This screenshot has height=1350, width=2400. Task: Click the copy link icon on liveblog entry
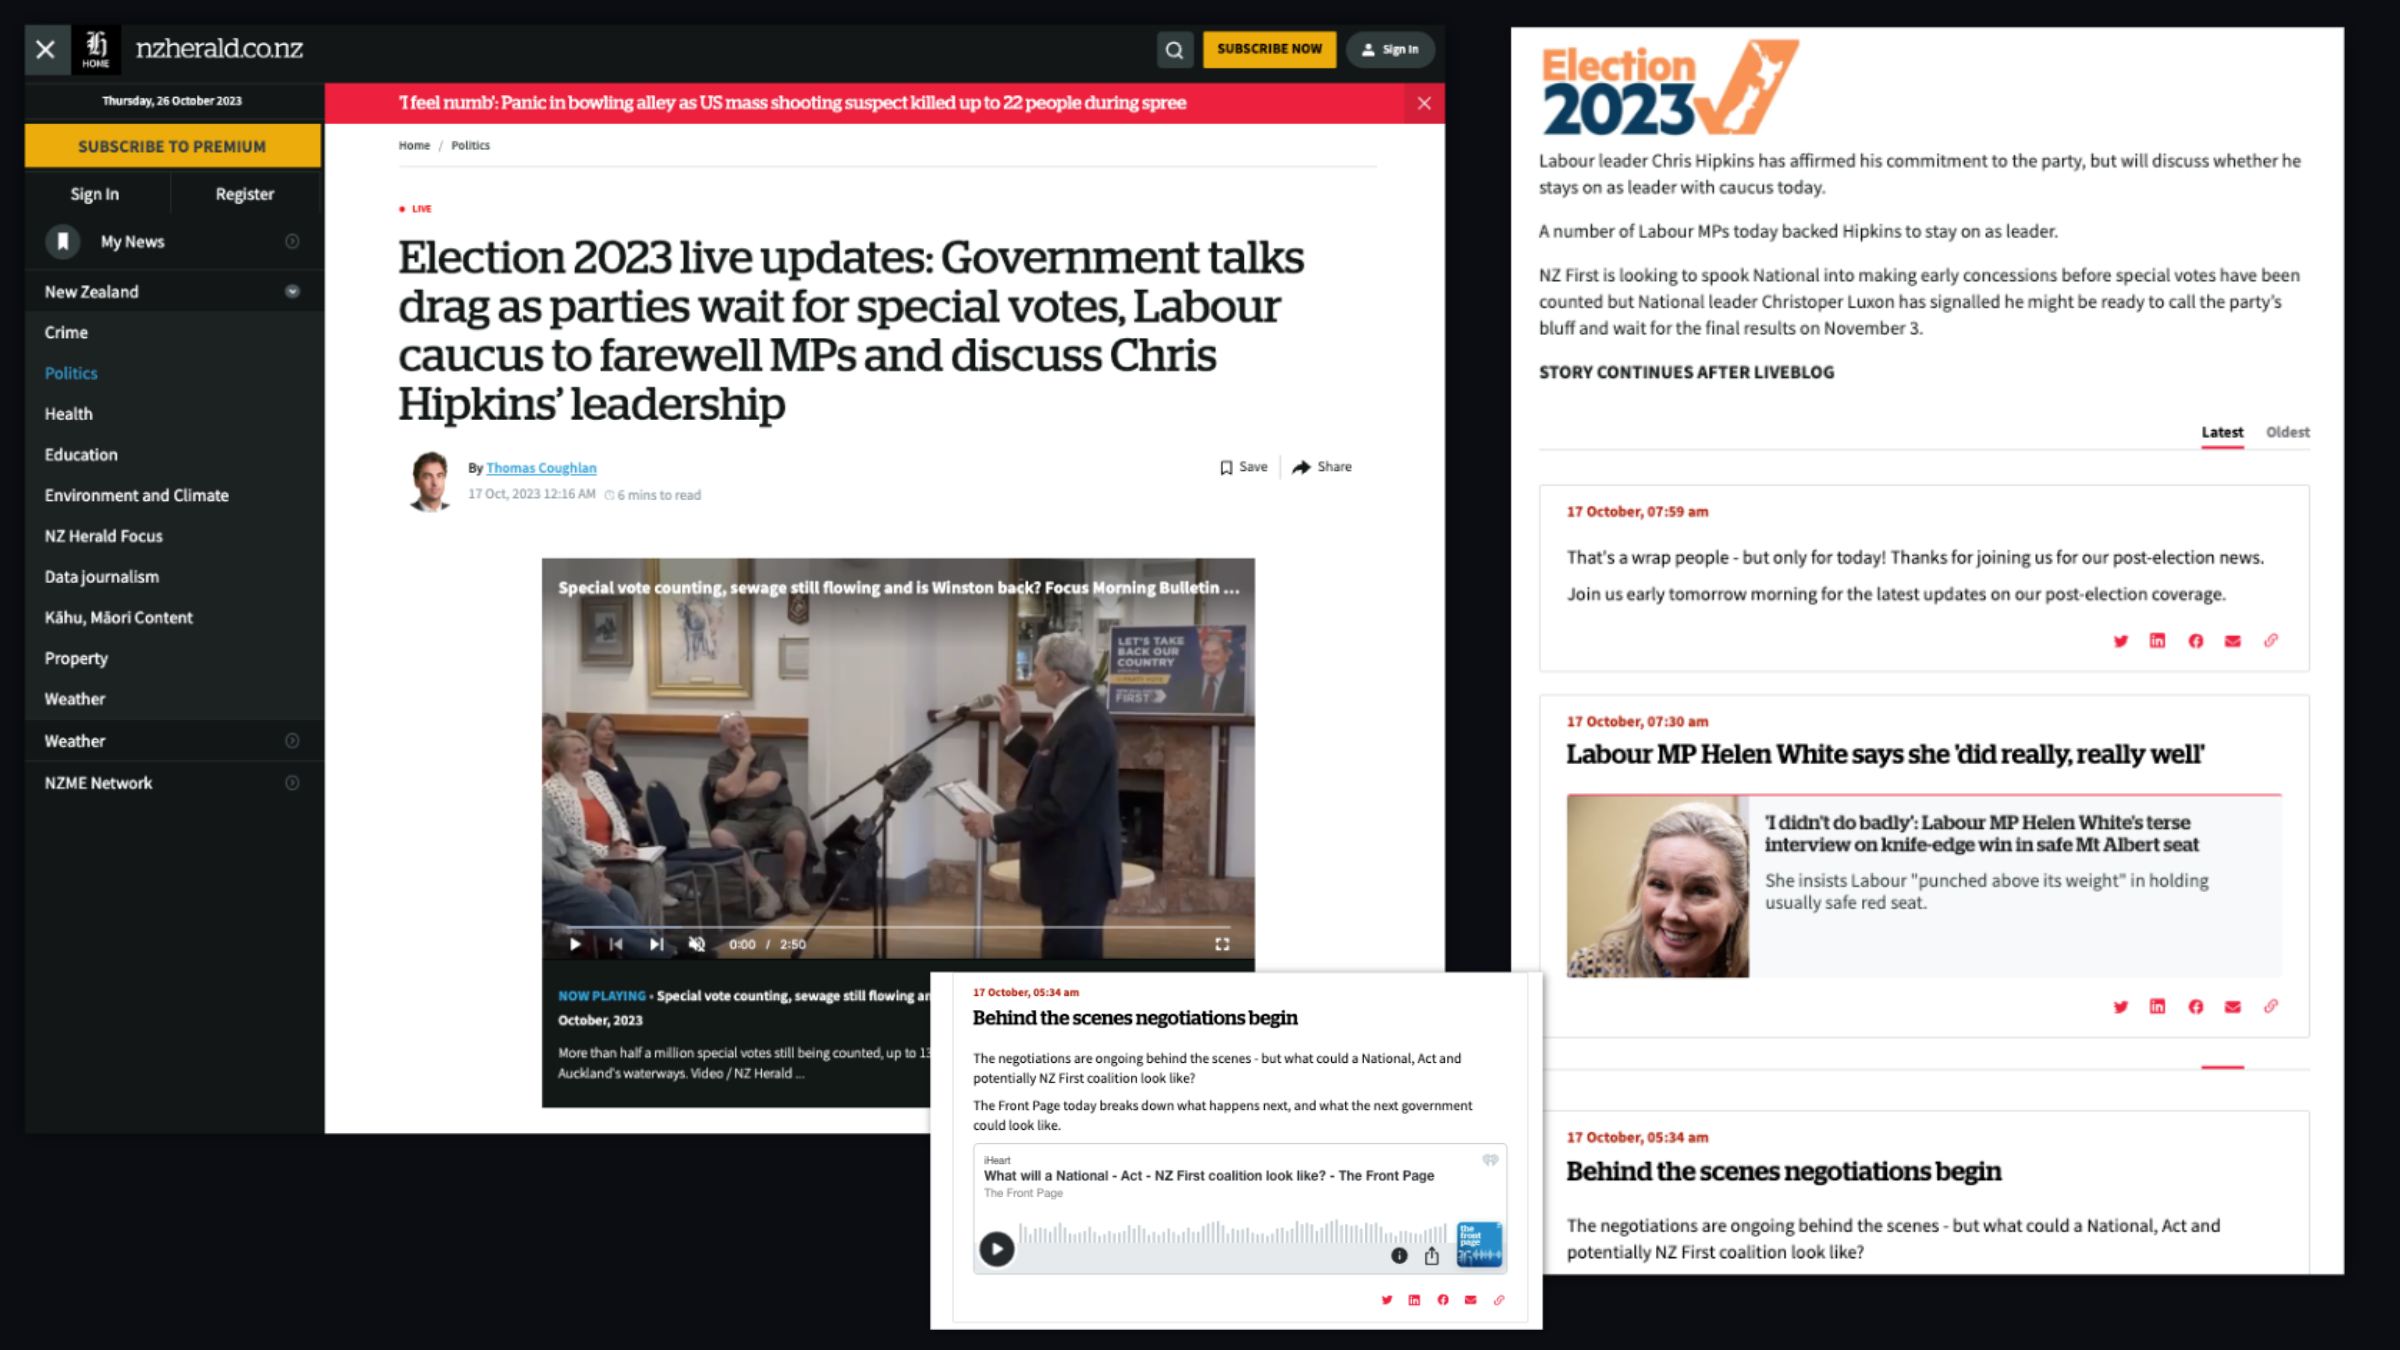pyautogui.click(x=2270, y=641)
